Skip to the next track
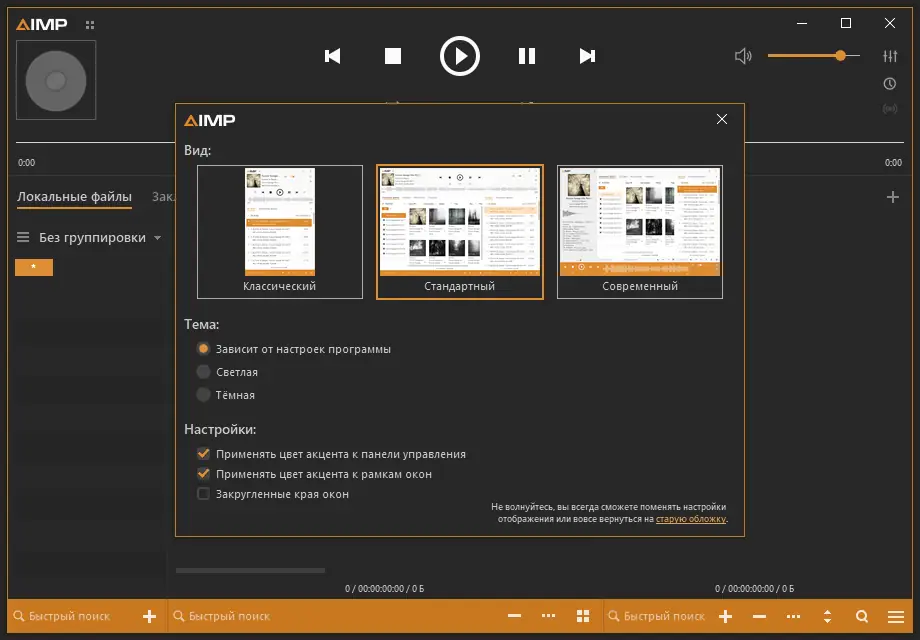The height and width of the screenshot is (640, 920). (587, 56)
